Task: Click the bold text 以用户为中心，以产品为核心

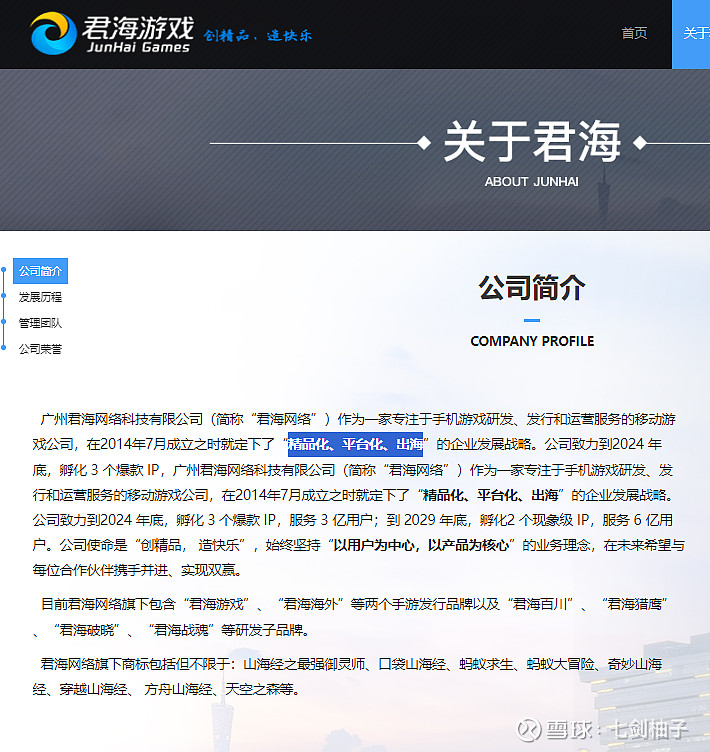Action: click(421, 545)
